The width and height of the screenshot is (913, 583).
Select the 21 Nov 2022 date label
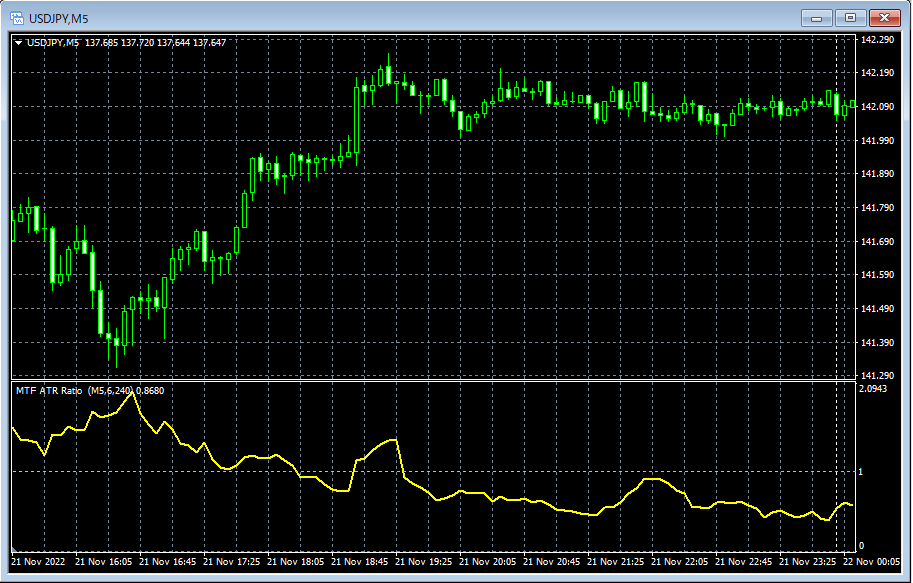38,562
